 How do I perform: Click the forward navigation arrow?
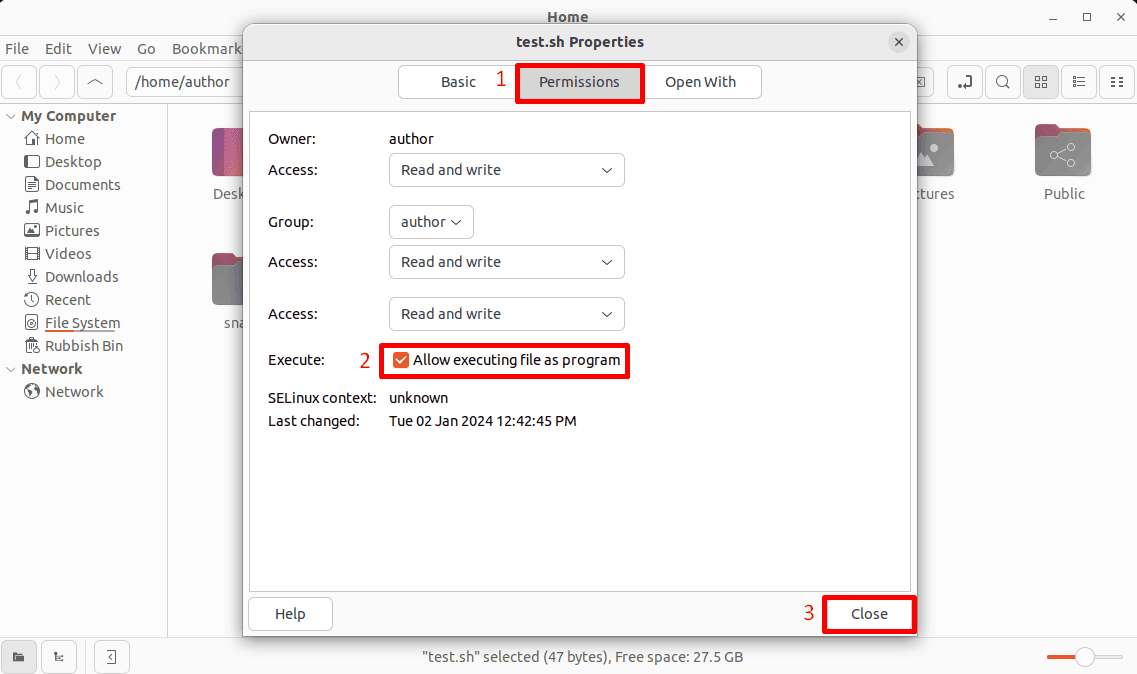click(x=57, y=82)
